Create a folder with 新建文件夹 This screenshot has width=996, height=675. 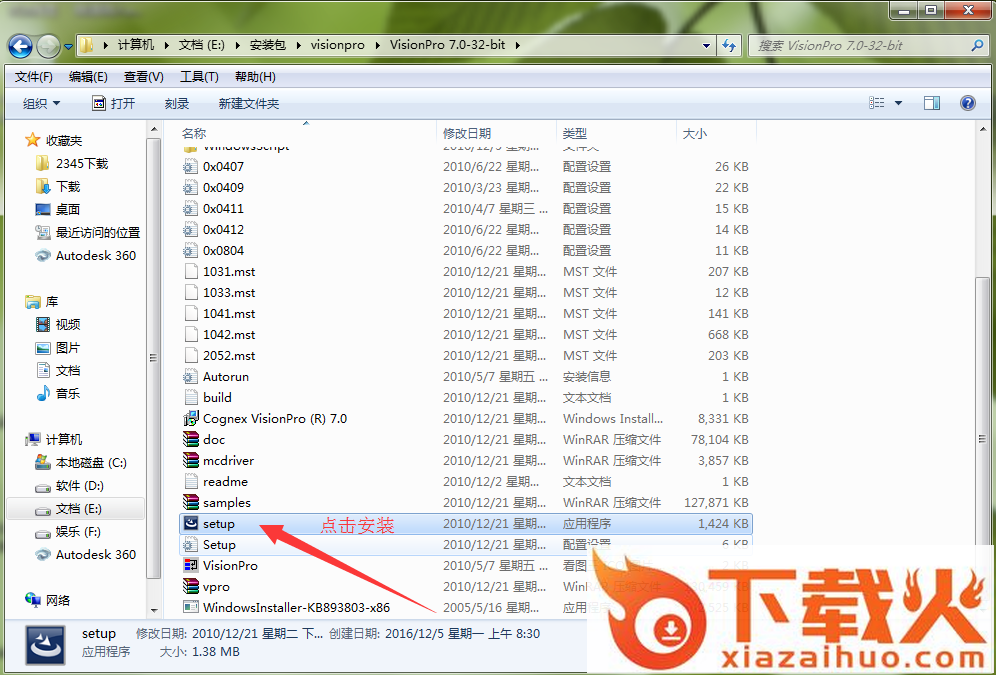pyautogui.click(x=248, y=104)
